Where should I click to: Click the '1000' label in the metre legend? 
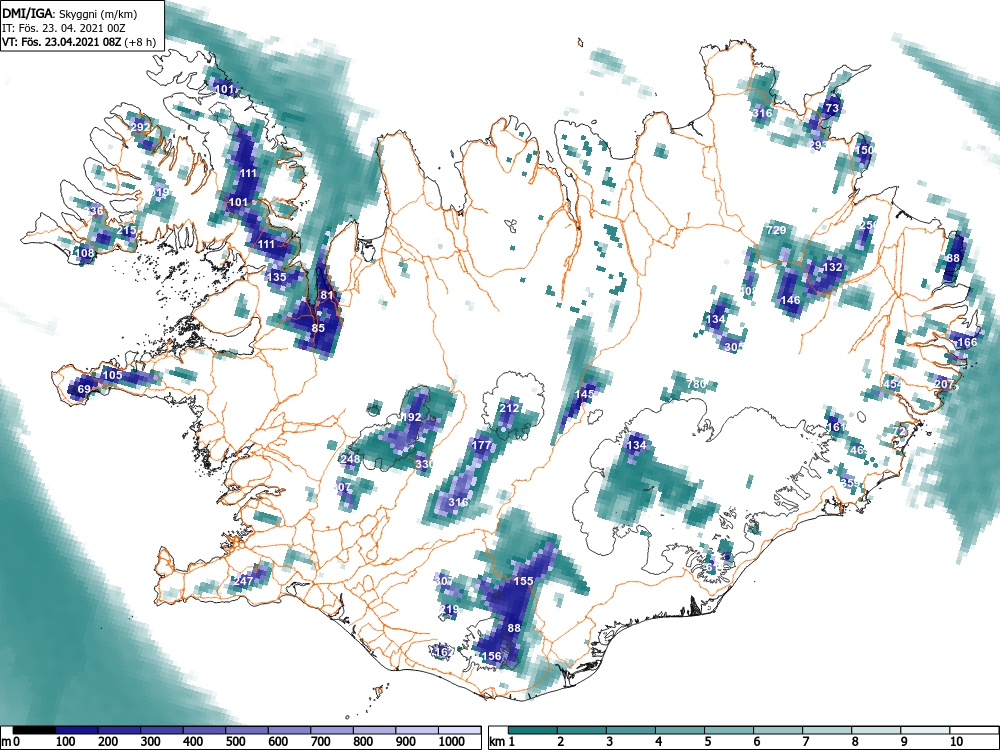tap(451, 742)
